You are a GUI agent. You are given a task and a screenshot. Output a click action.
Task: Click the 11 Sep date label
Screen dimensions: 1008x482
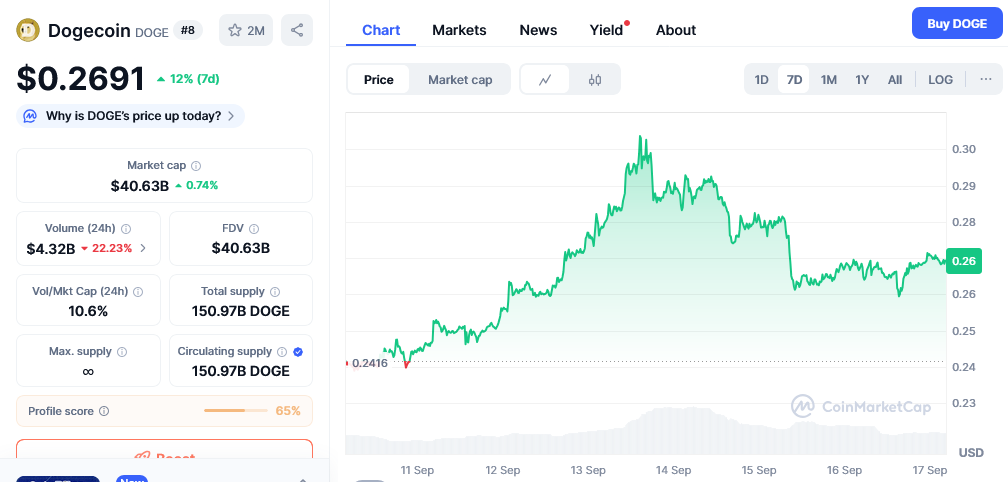tap(416, 470)
